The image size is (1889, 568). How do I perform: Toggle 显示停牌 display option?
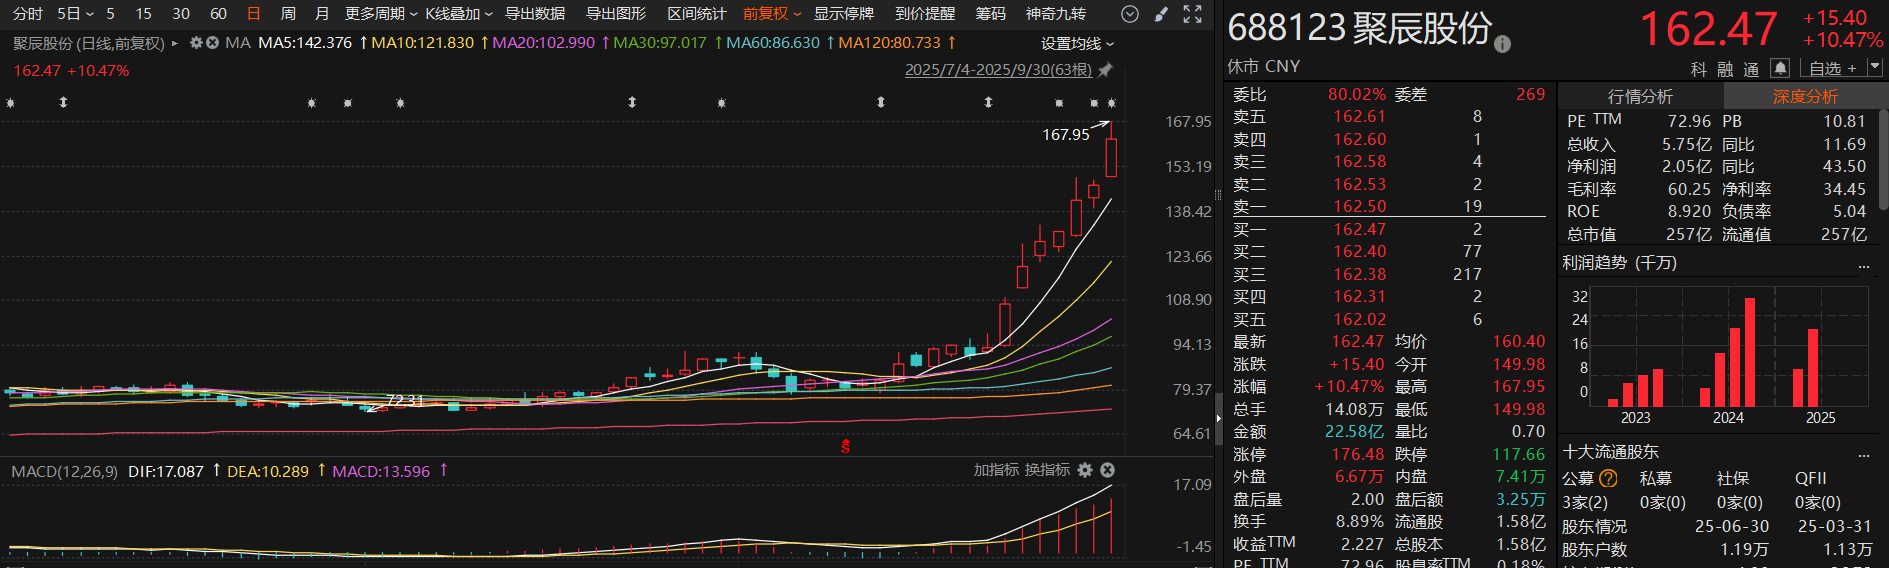pyautogui.click(x=843, y=14)
